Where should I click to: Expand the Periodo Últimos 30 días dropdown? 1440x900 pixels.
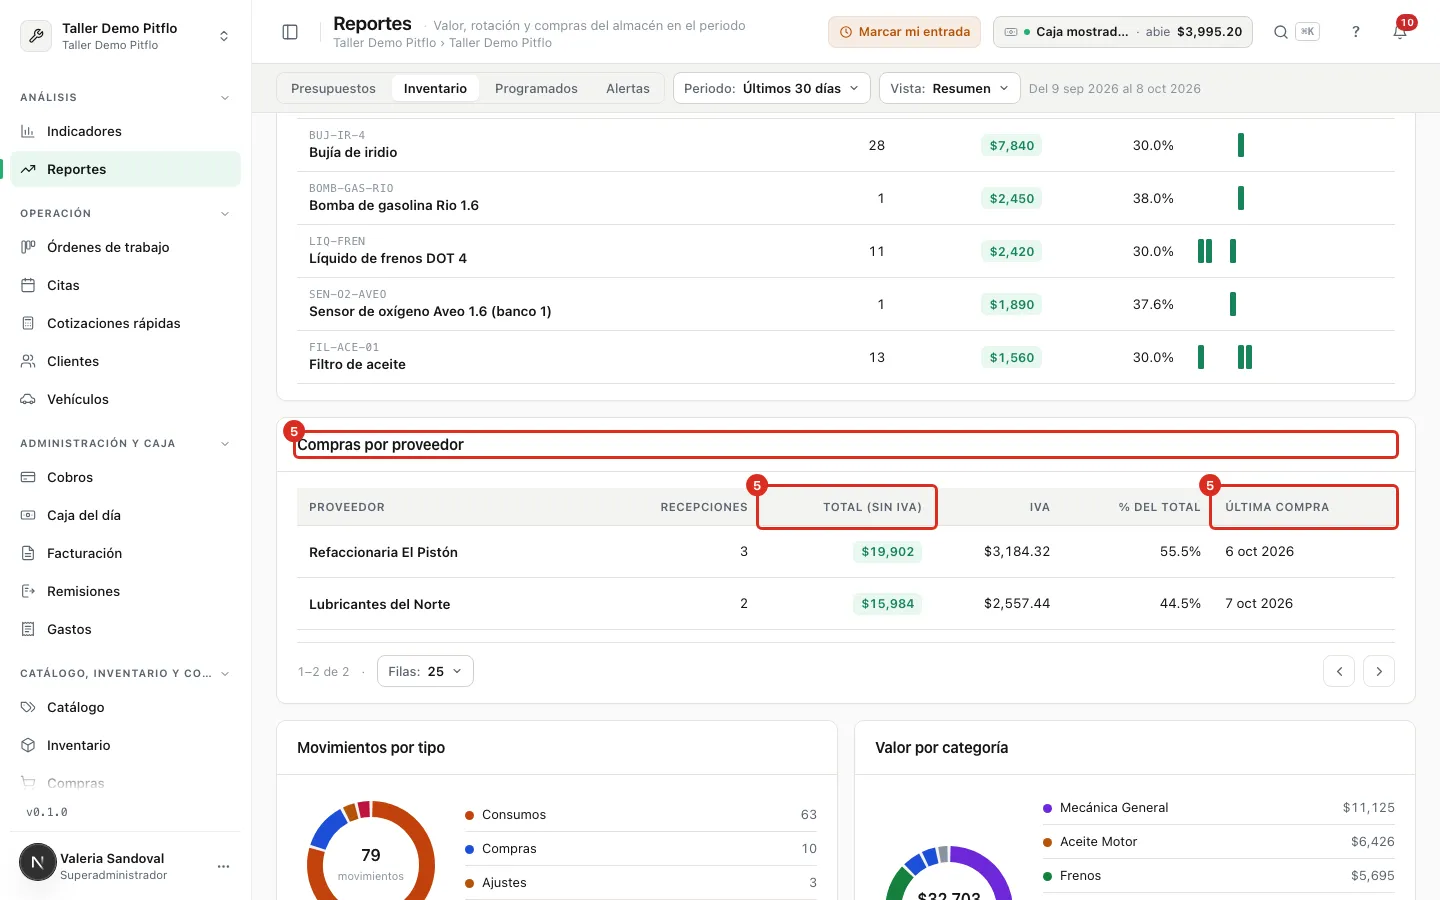click(772, 88)
